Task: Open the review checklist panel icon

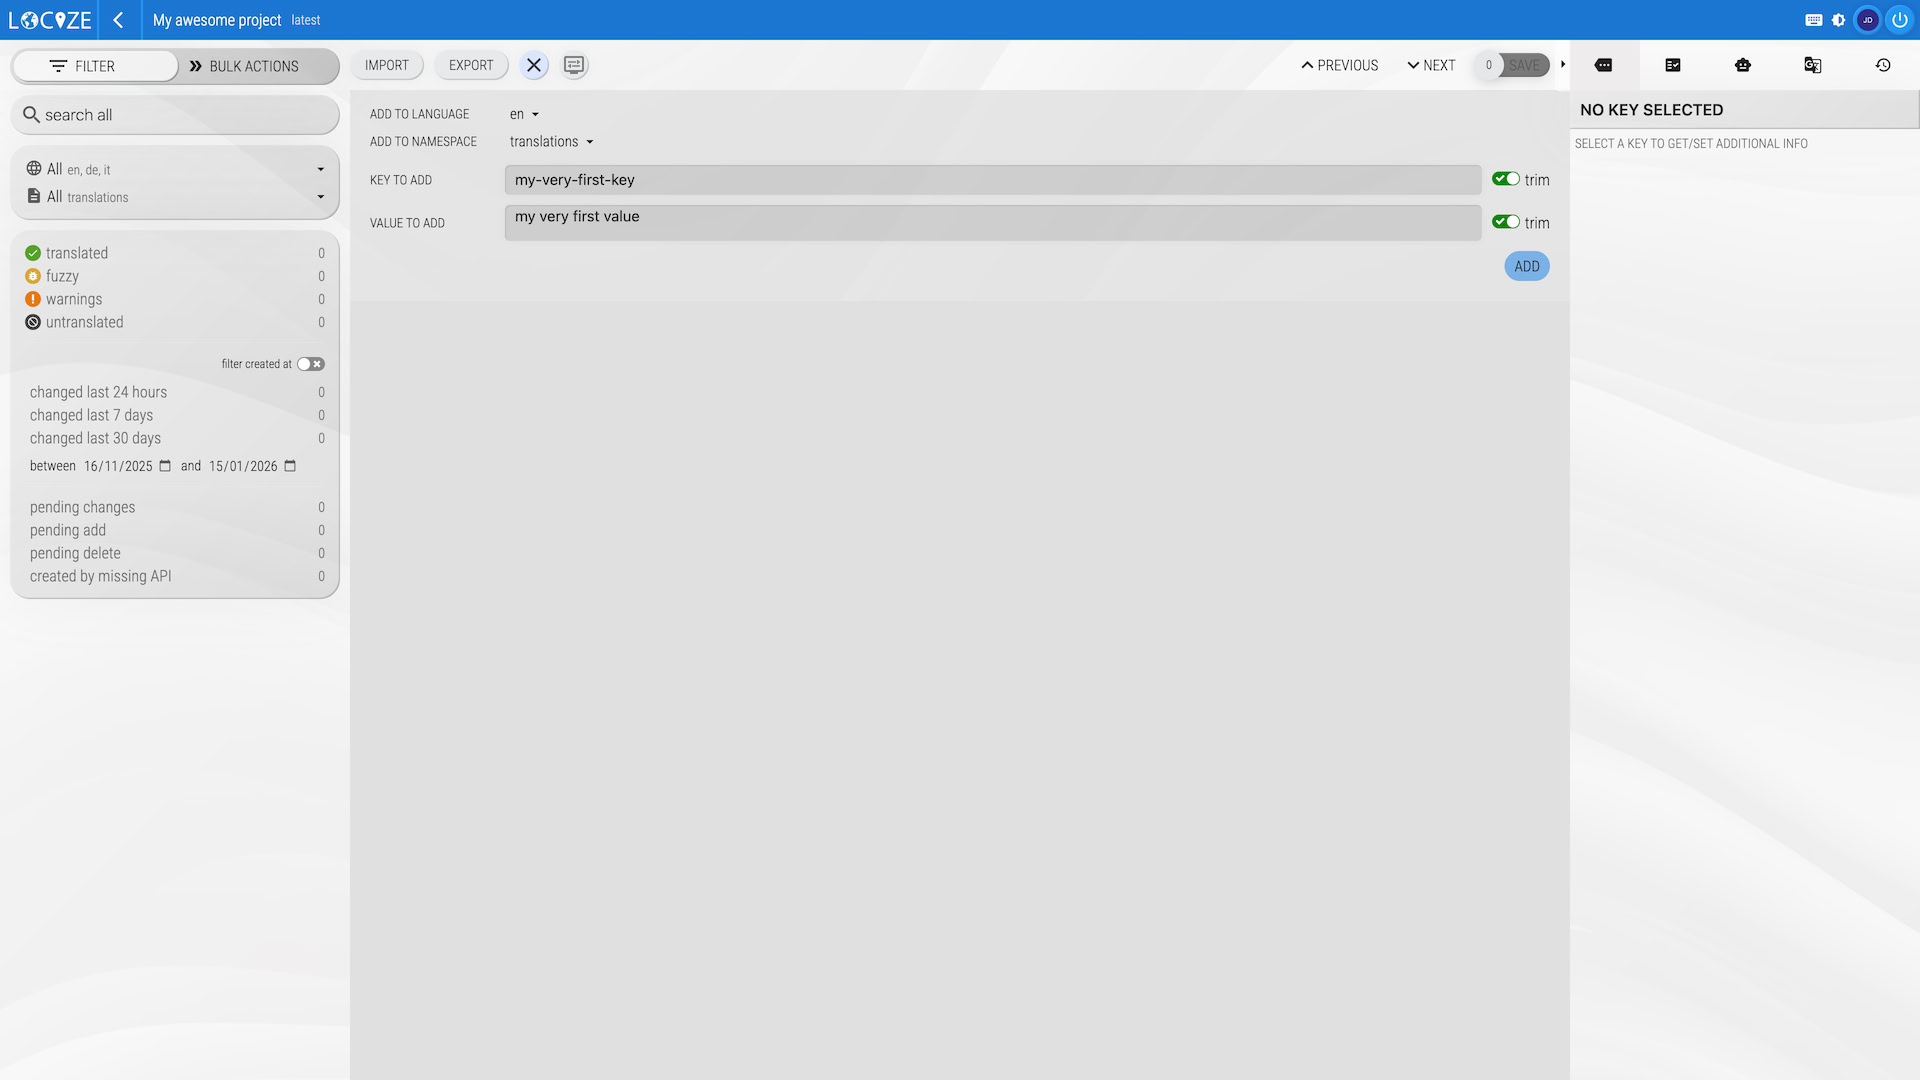Action: 1672,65
